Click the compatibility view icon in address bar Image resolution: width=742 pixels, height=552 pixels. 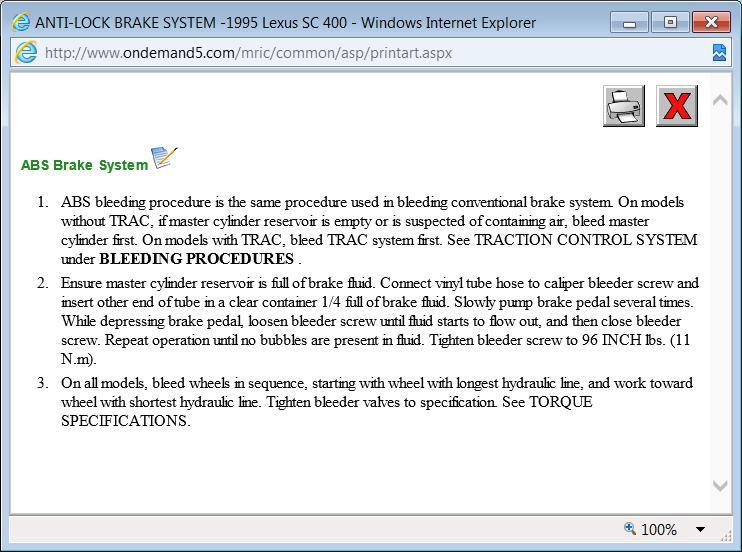719,53
